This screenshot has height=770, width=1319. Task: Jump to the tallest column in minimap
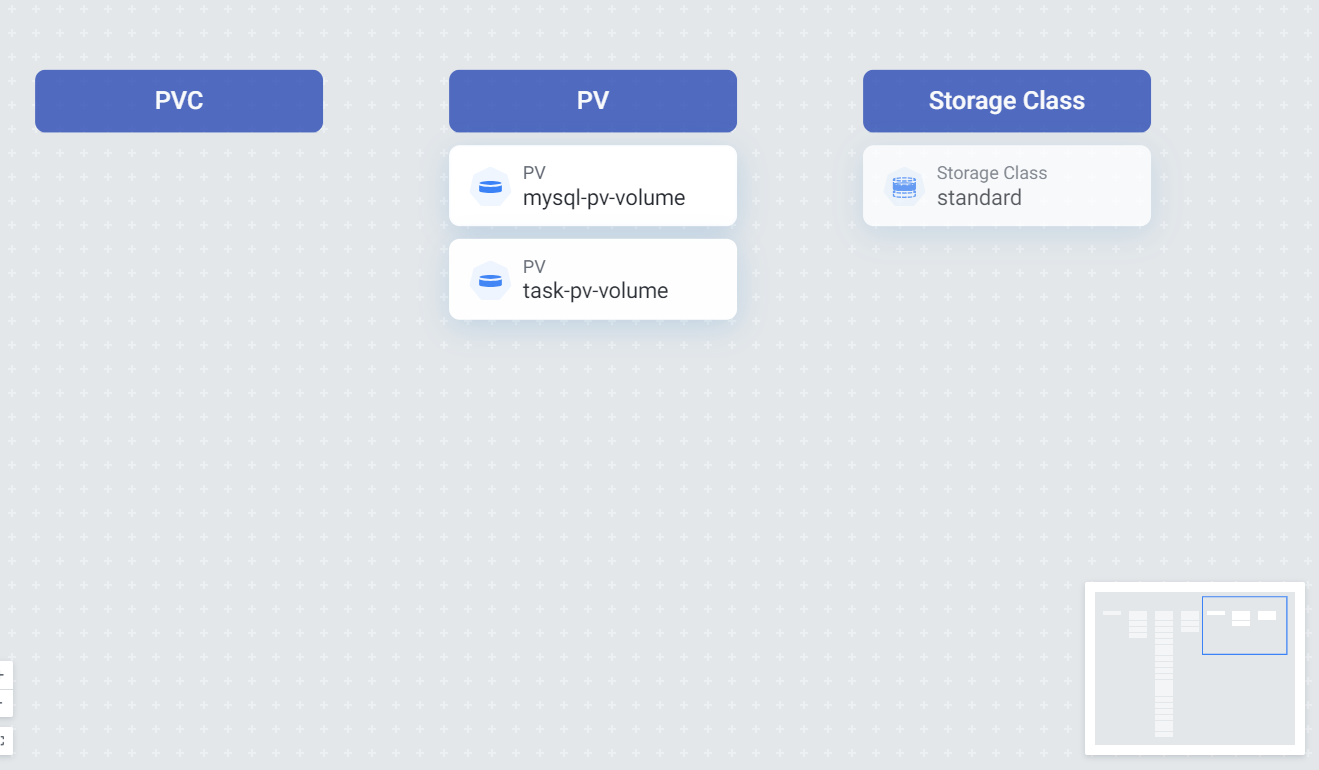(1164, 673)
